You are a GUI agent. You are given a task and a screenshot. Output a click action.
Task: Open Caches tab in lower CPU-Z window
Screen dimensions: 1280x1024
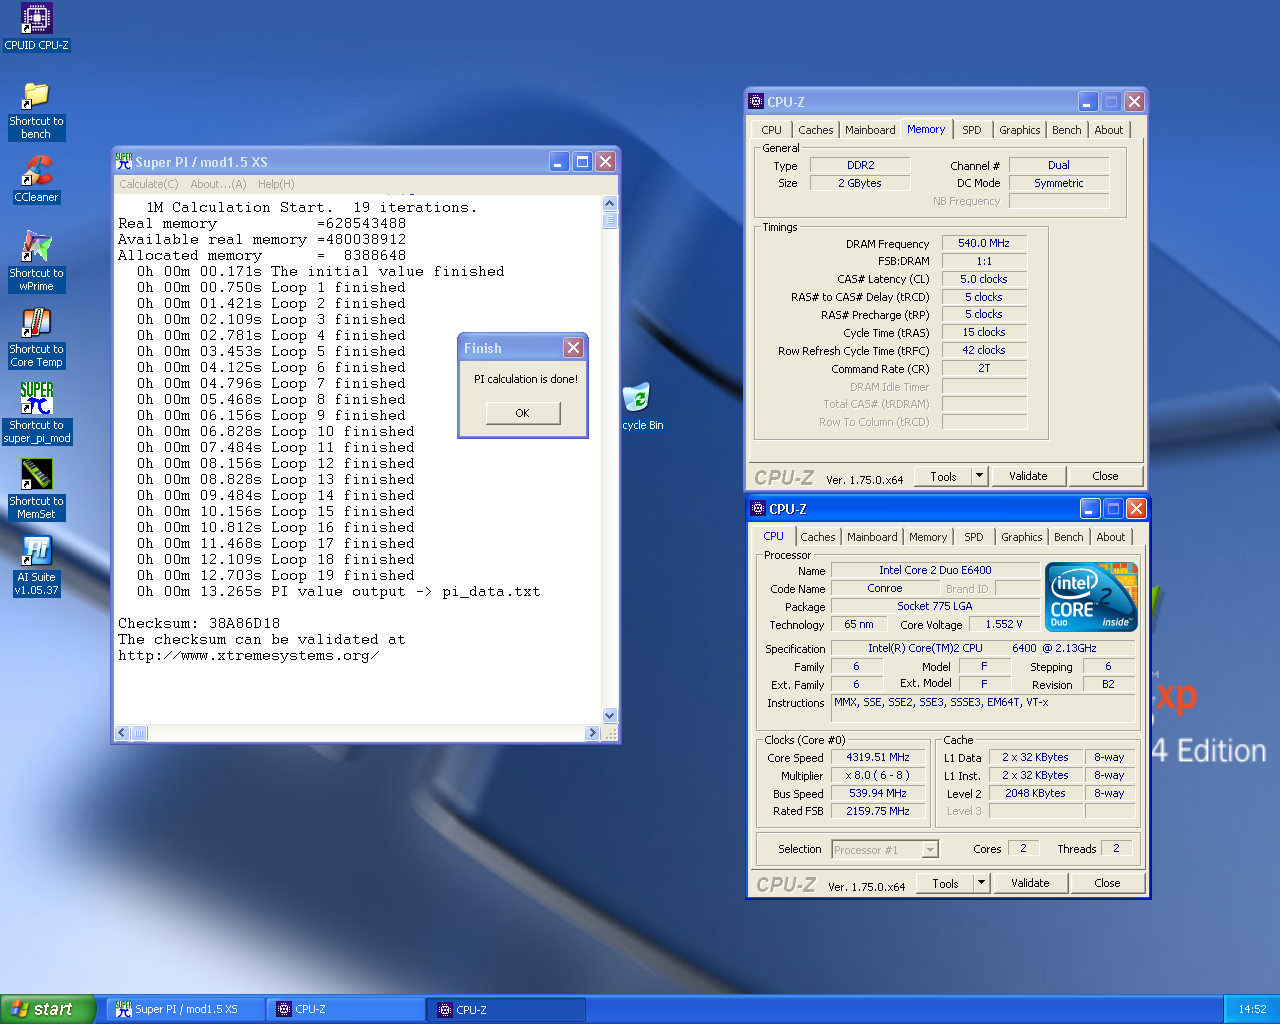pos(818,537)
